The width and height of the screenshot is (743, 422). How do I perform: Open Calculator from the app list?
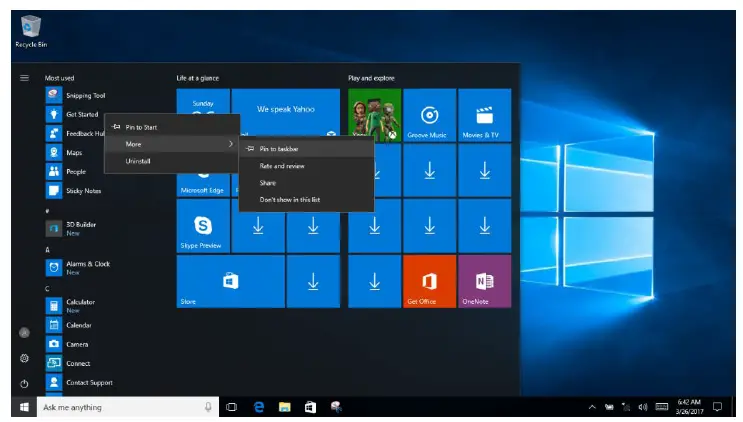pyautogui.click(x=80, y=302)
